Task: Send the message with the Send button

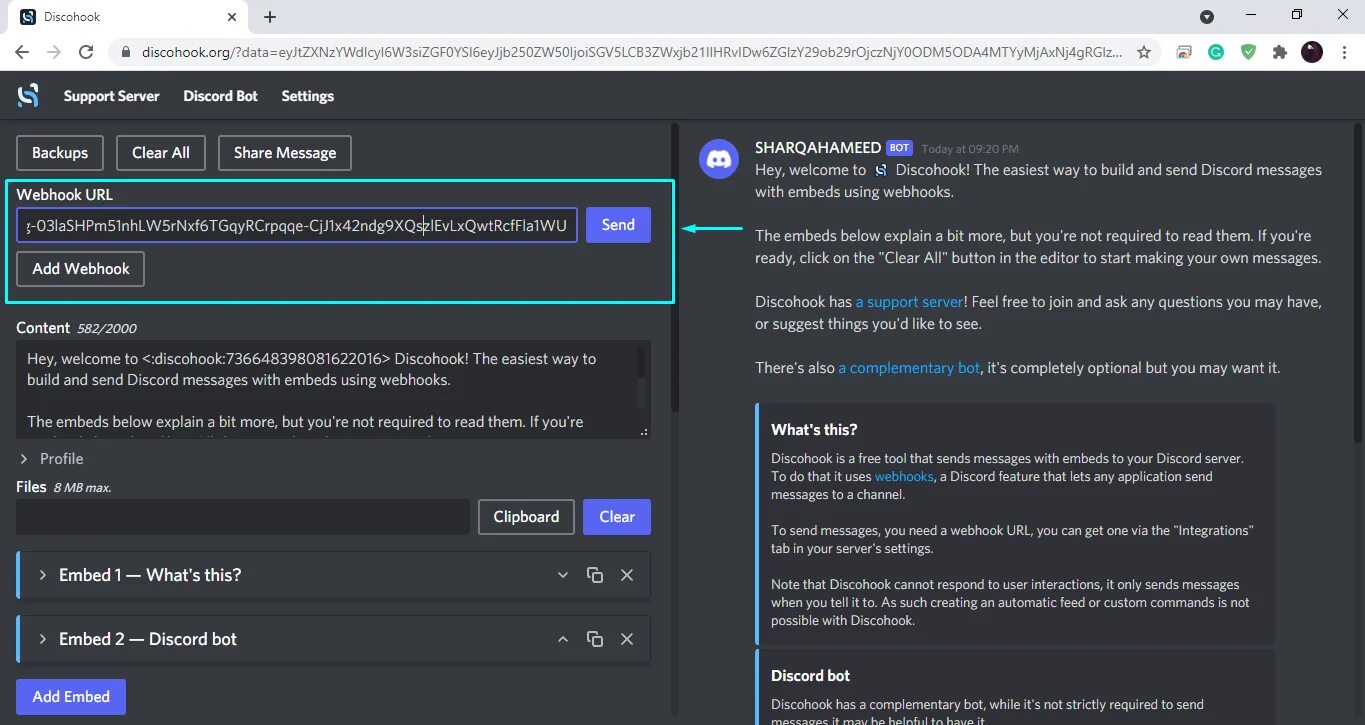Action: 618,225
